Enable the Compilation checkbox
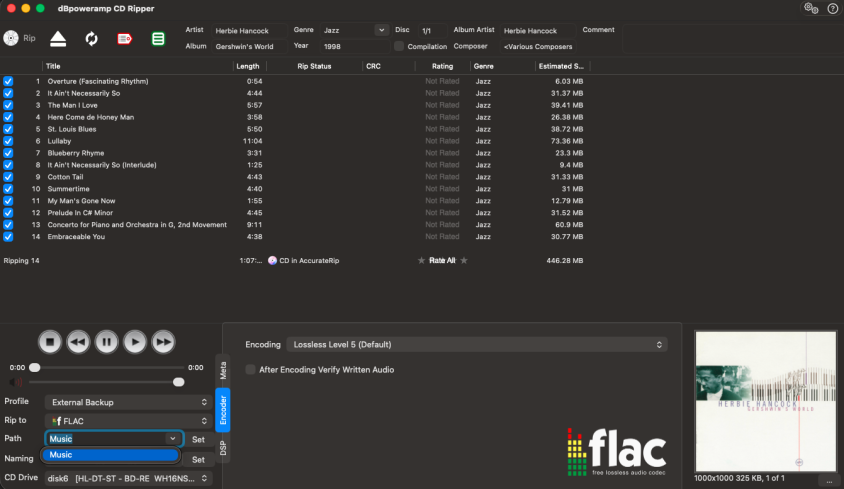Screen dimensions: 844x489 (400, 46)
